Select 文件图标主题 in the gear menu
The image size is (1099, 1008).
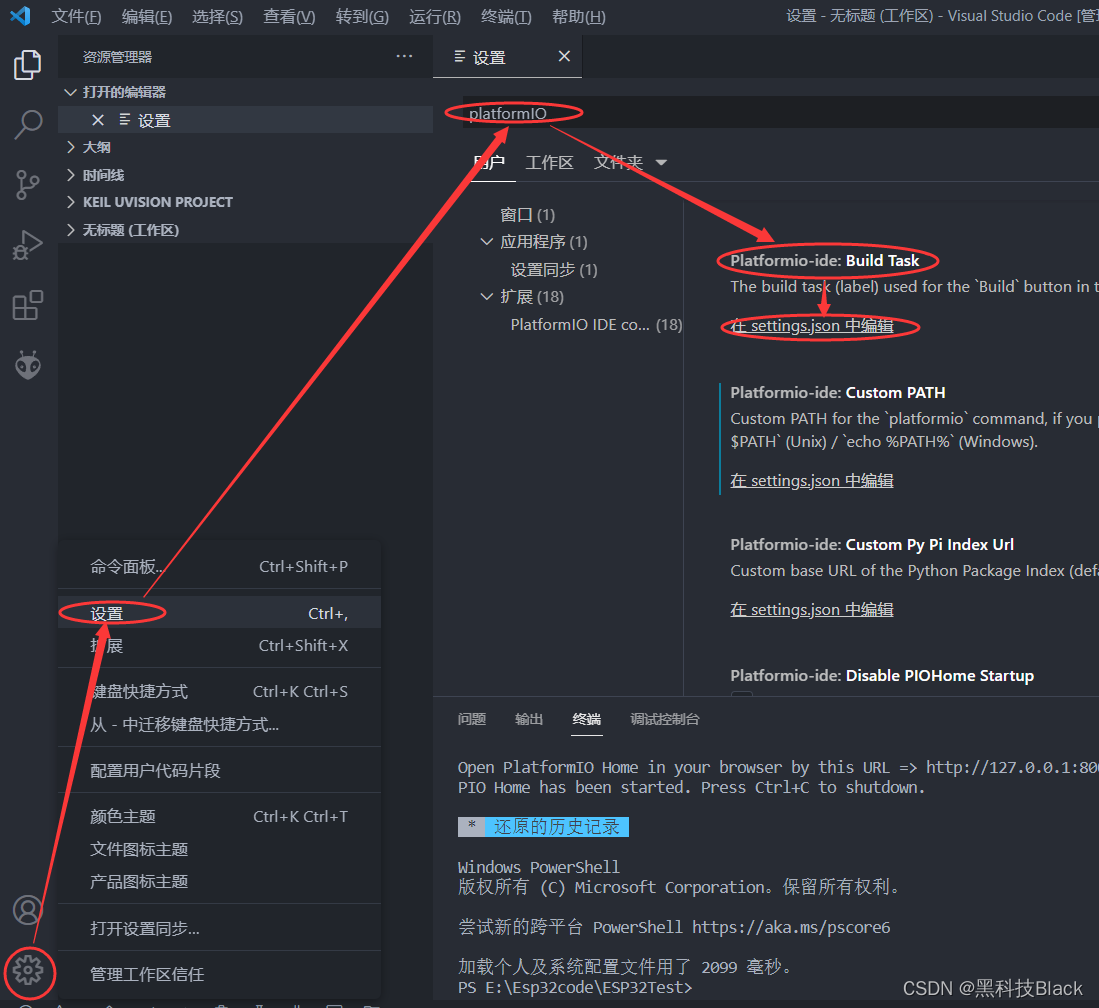219,850
